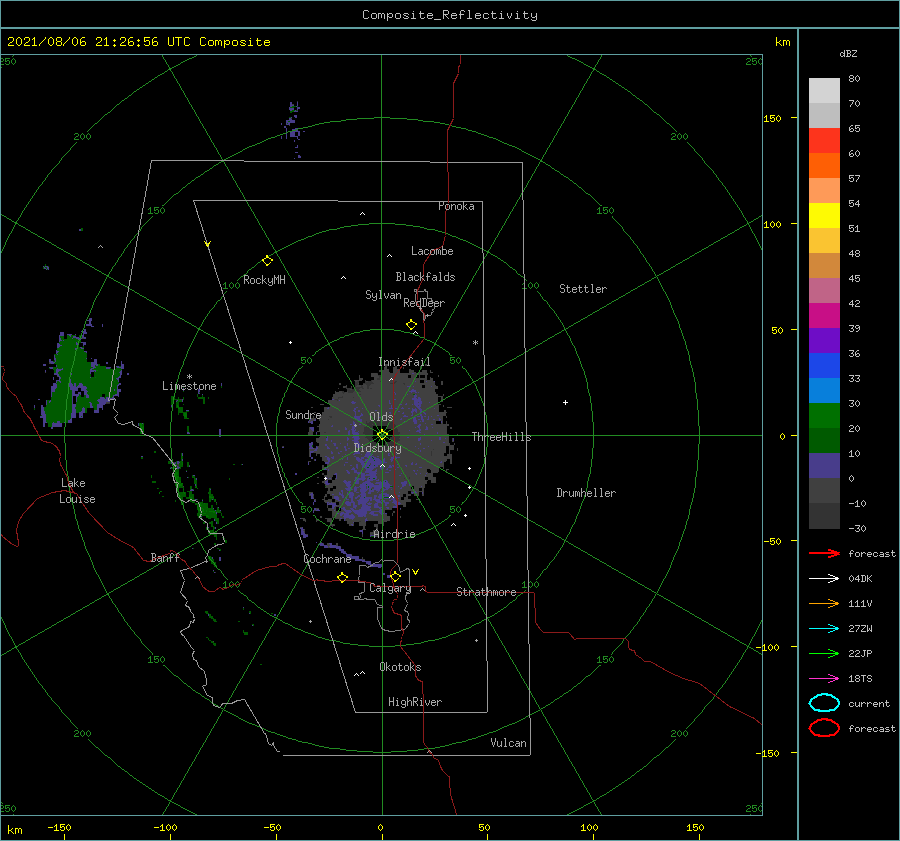Image resolution: width=900 pixels, height=841 pixels.
Task: Click the cyan current ellipse icon
Action: pyautogui.click(x=824, y=703)
